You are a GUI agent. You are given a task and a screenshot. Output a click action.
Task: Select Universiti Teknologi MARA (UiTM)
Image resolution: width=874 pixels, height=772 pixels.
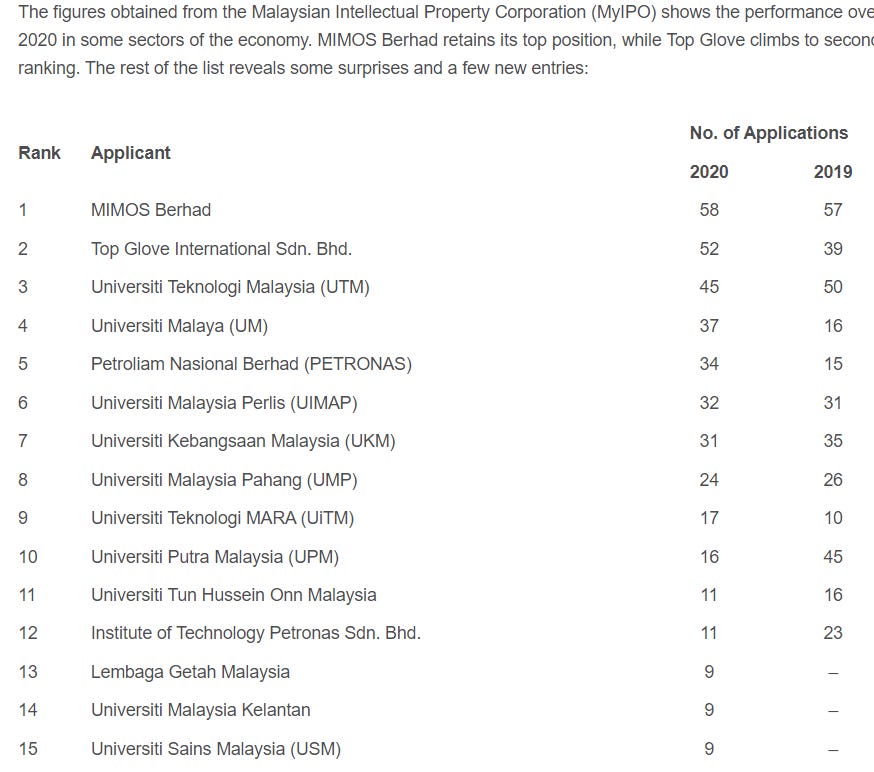[x=222, y=518]
